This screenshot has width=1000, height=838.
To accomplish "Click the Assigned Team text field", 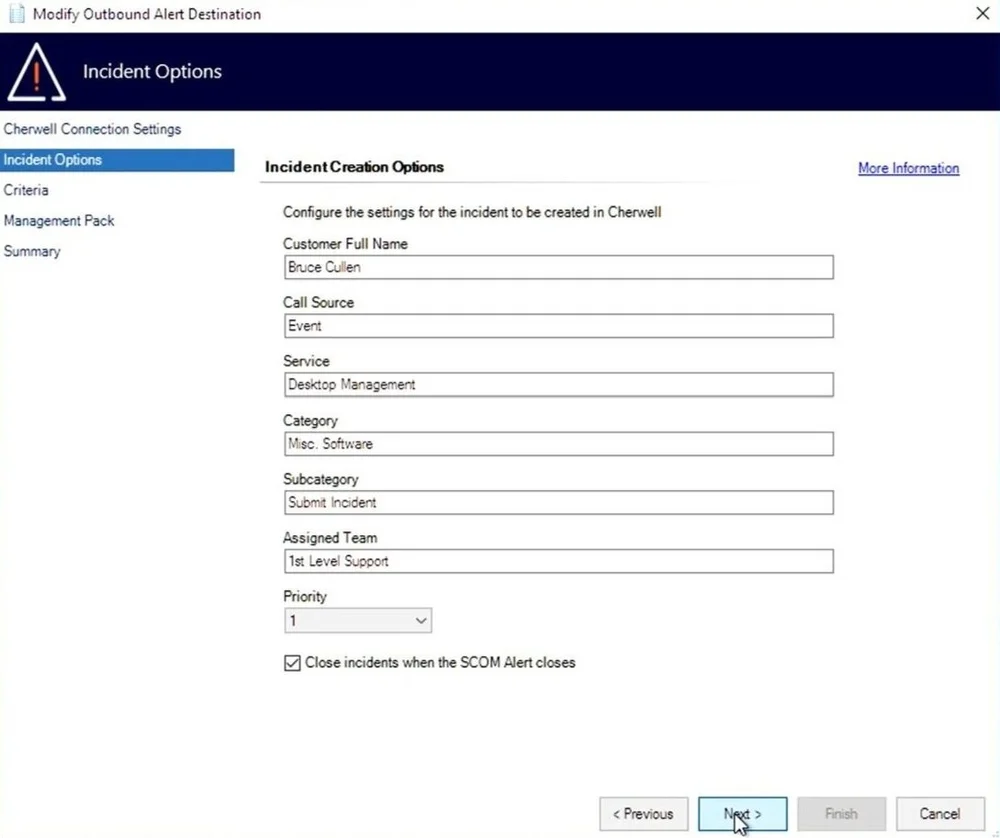I will (x=559, y=561).
